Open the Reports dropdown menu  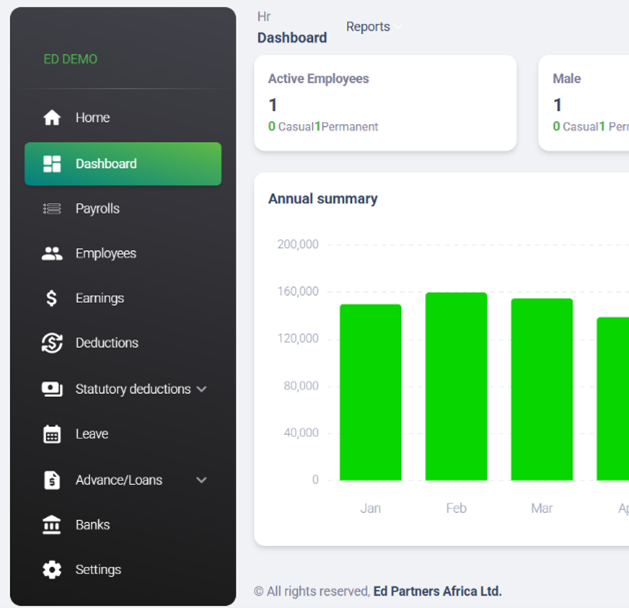point(372,27)
